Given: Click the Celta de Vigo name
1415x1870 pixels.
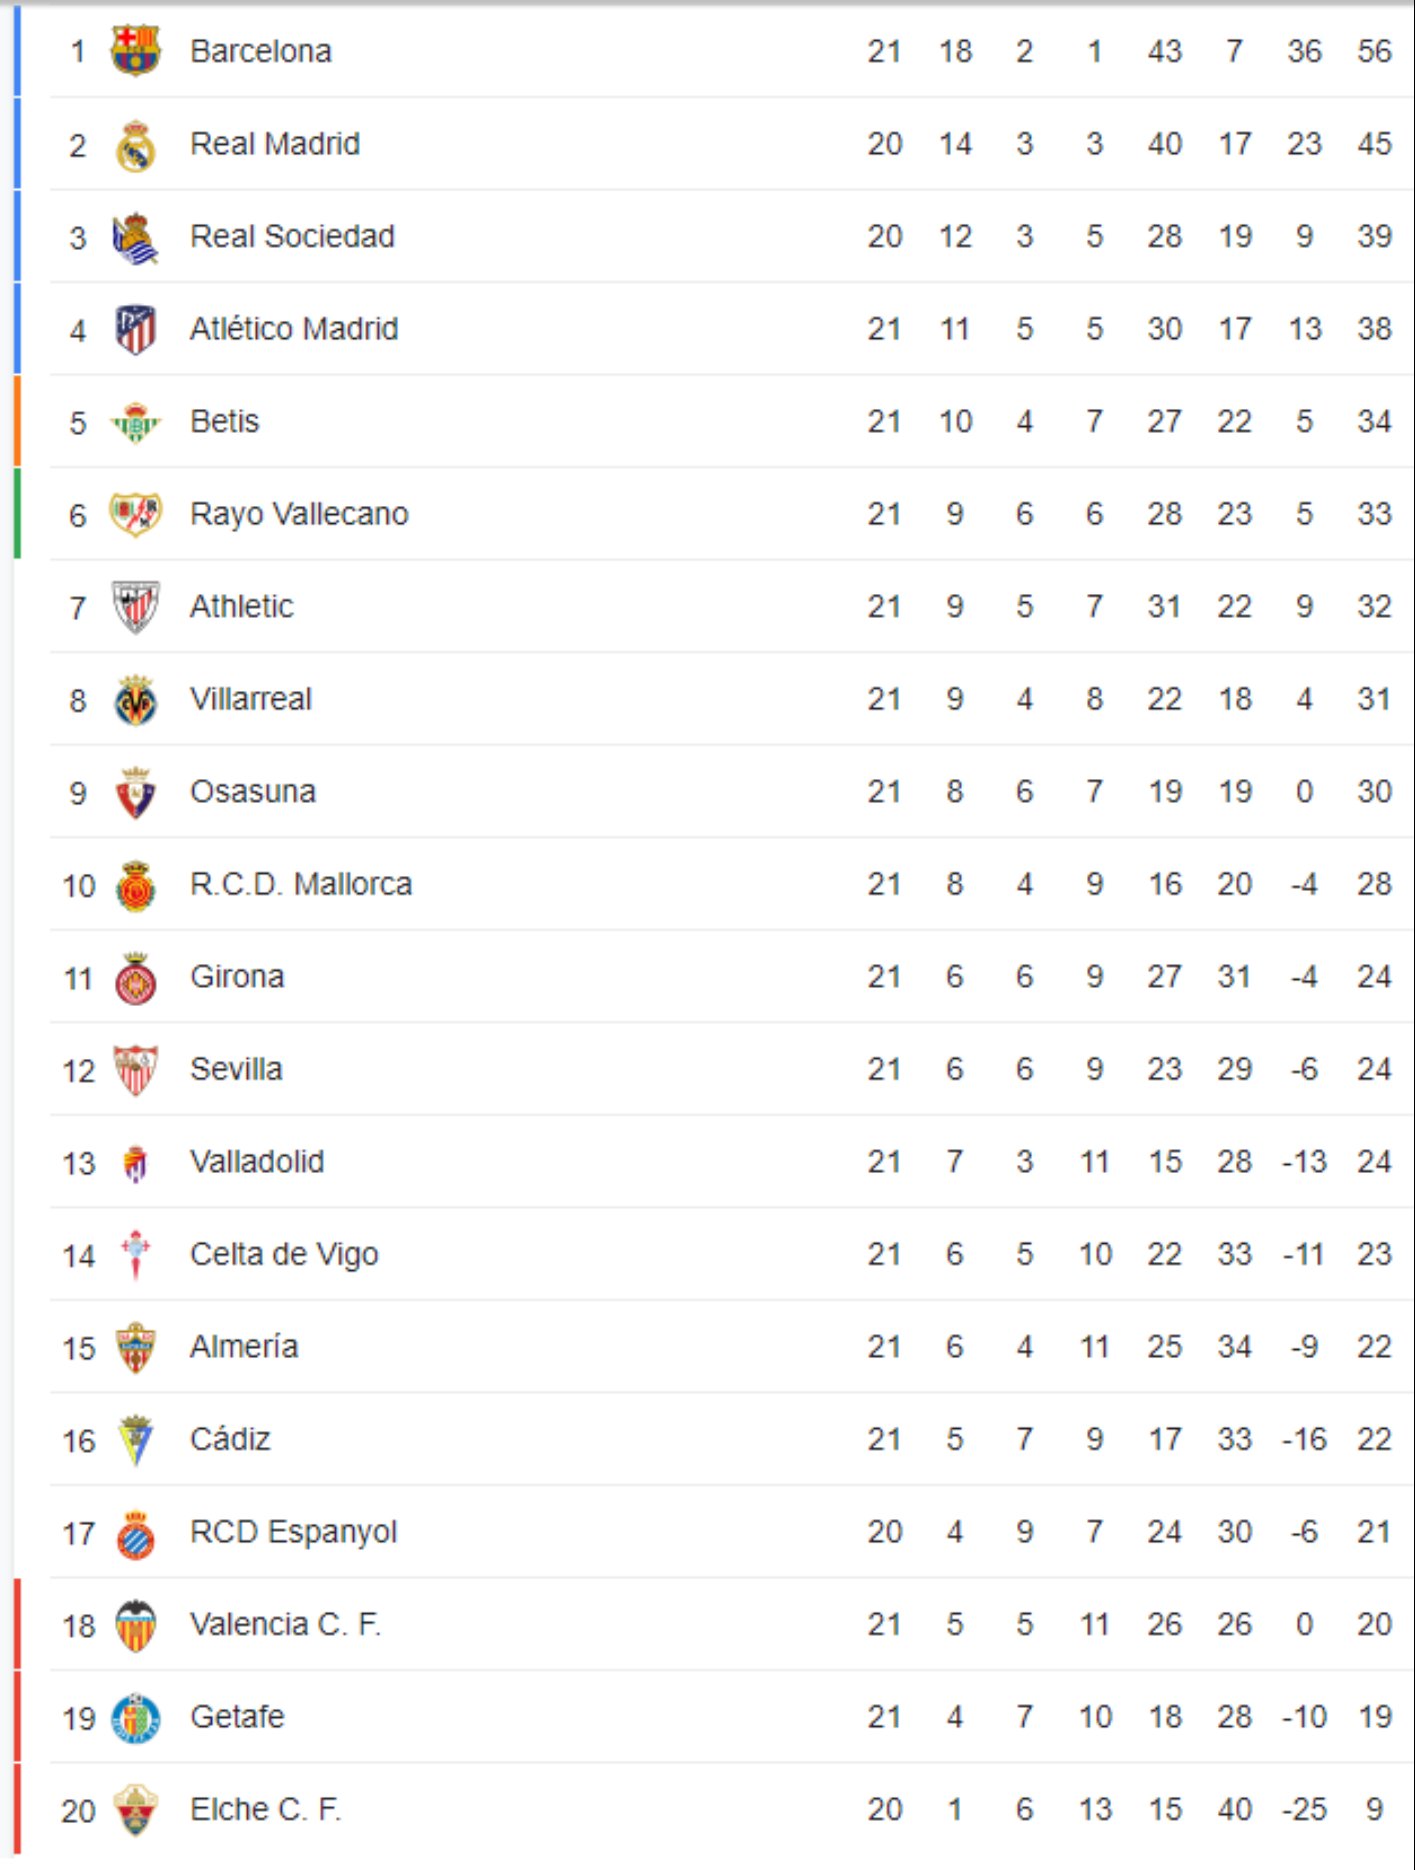Looking at the screenshot, I should [284, 1254].
